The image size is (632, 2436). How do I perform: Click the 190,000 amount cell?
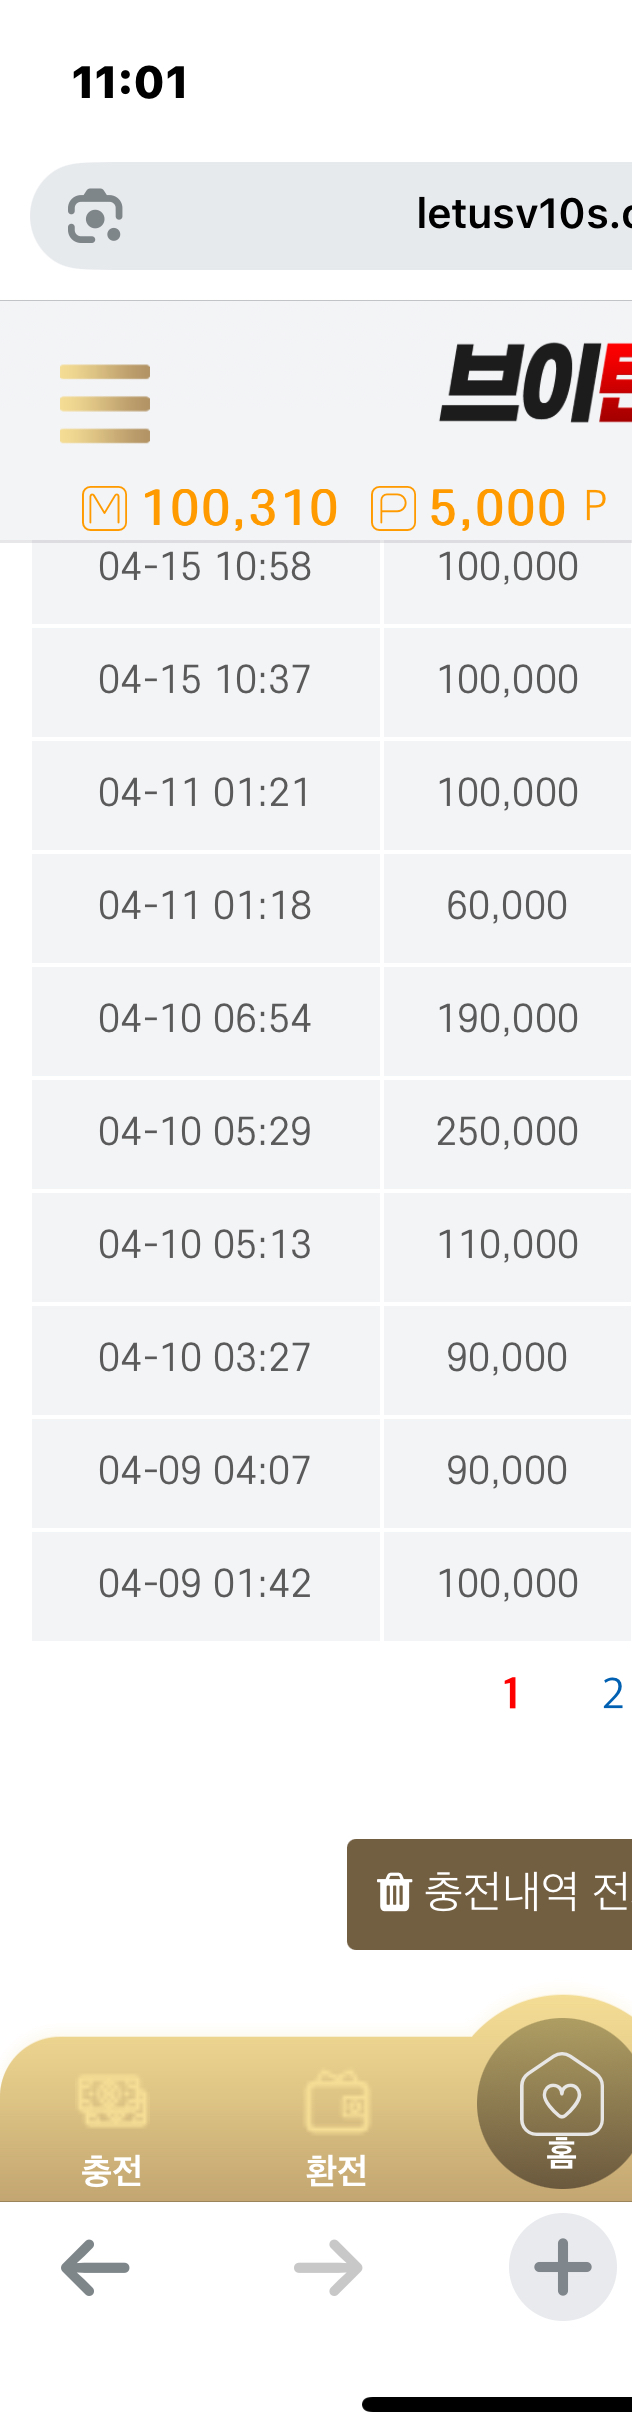(x=507, y=1019)
